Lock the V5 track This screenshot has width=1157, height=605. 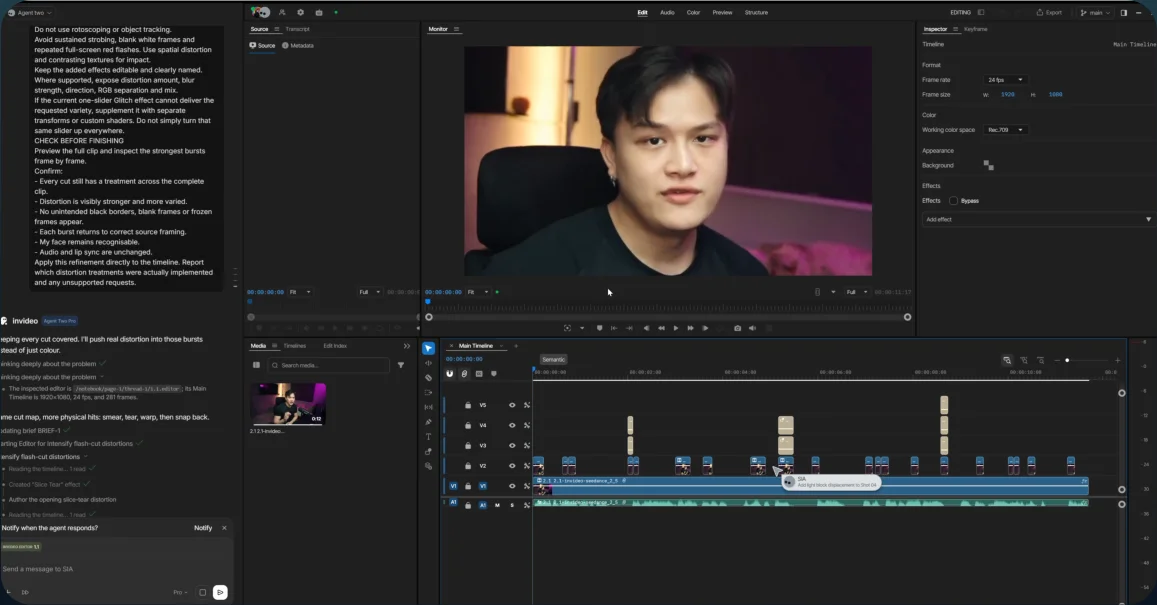[x=468, y=405]
